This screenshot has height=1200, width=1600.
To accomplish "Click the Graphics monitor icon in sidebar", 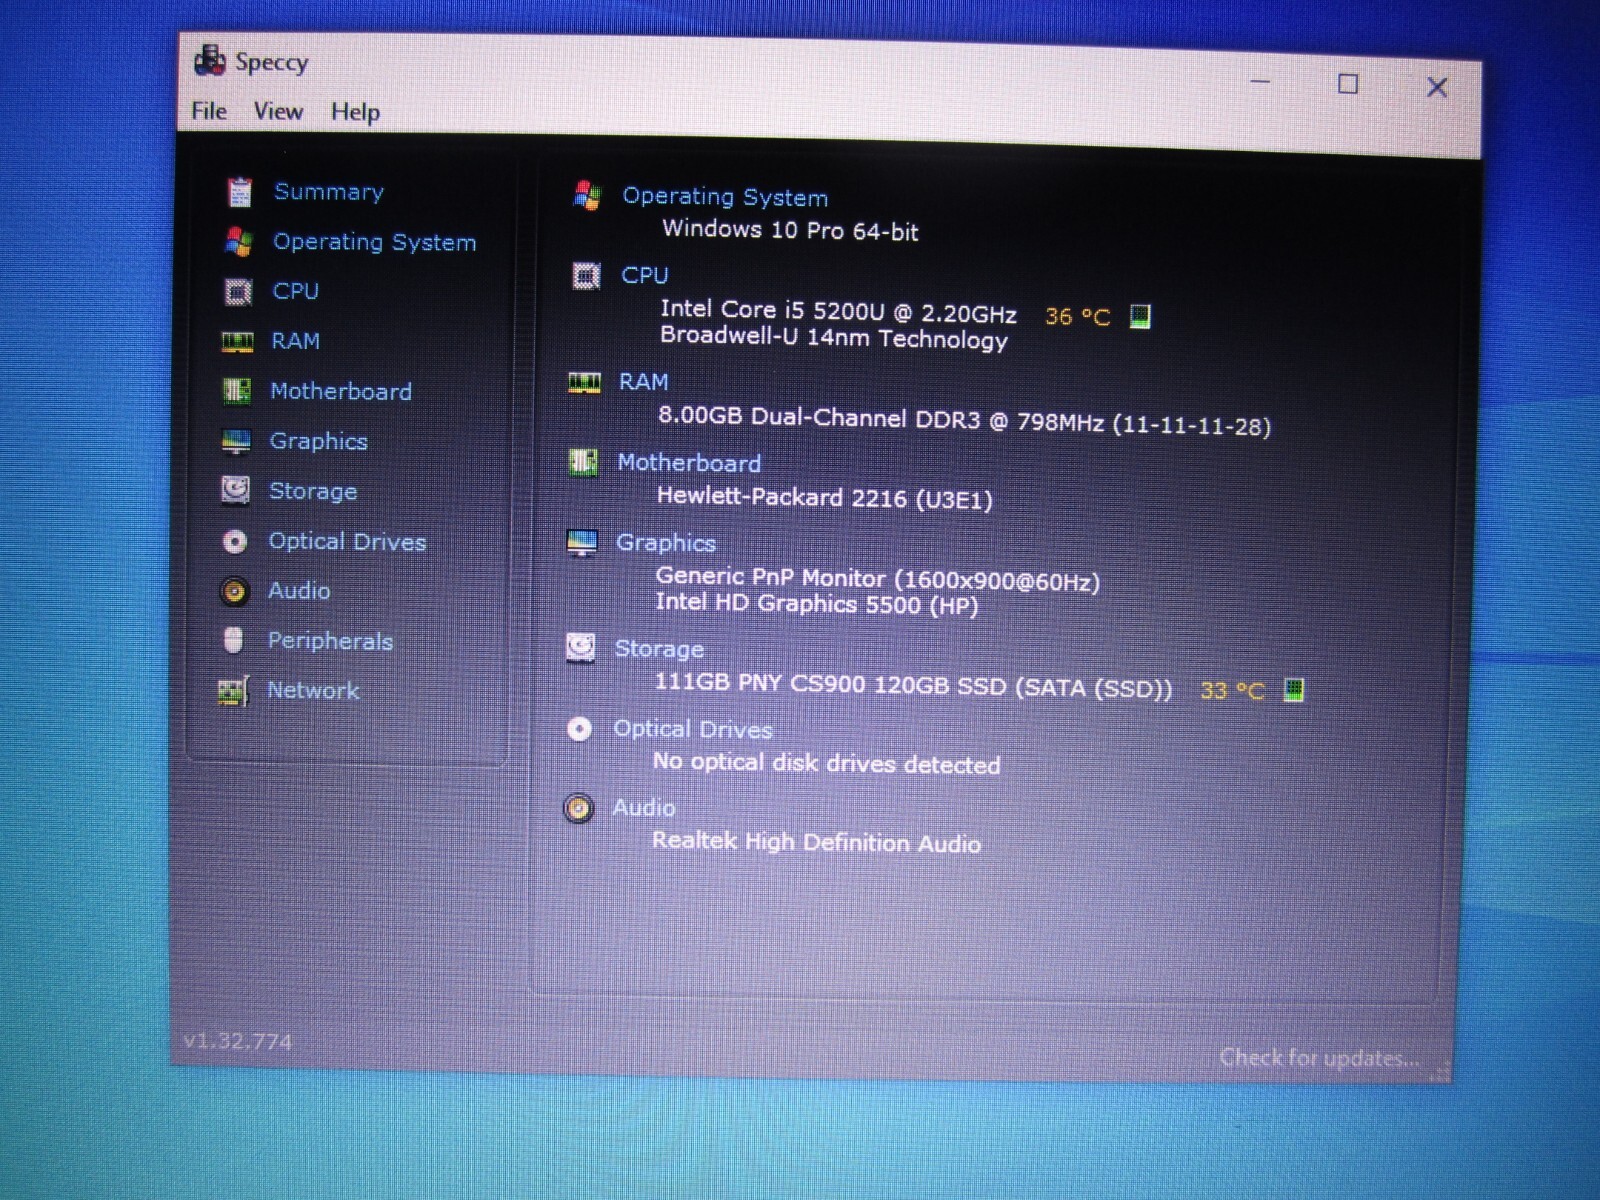I will [x=236, y=441].
